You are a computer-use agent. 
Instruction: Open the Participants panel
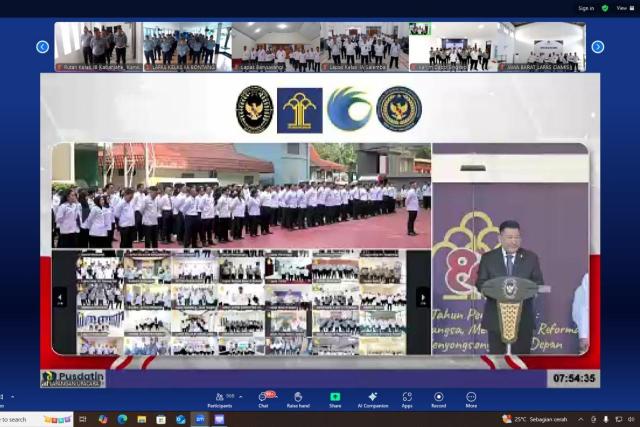pos(220,398)
